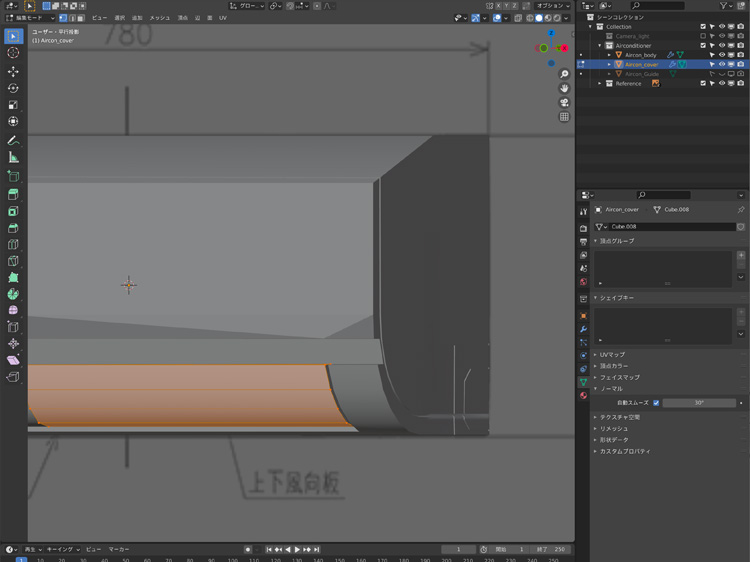The width and height of the screenshot is (750, 562).
Task: Collapse the Airconditioner collection in outliner
Action: tap(602, 45)
